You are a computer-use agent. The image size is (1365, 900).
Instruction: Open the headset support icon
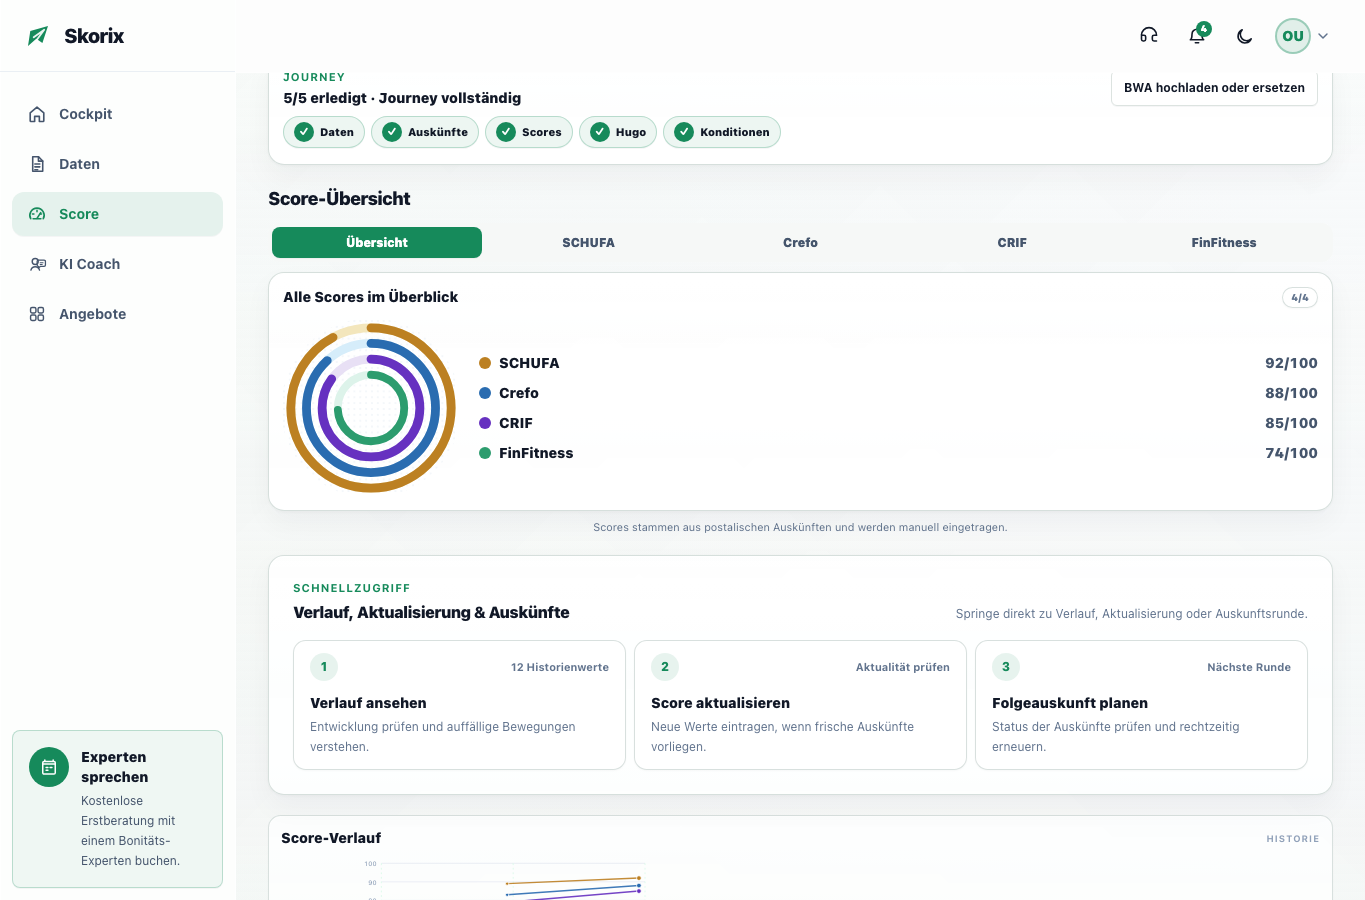[1149, 36]
